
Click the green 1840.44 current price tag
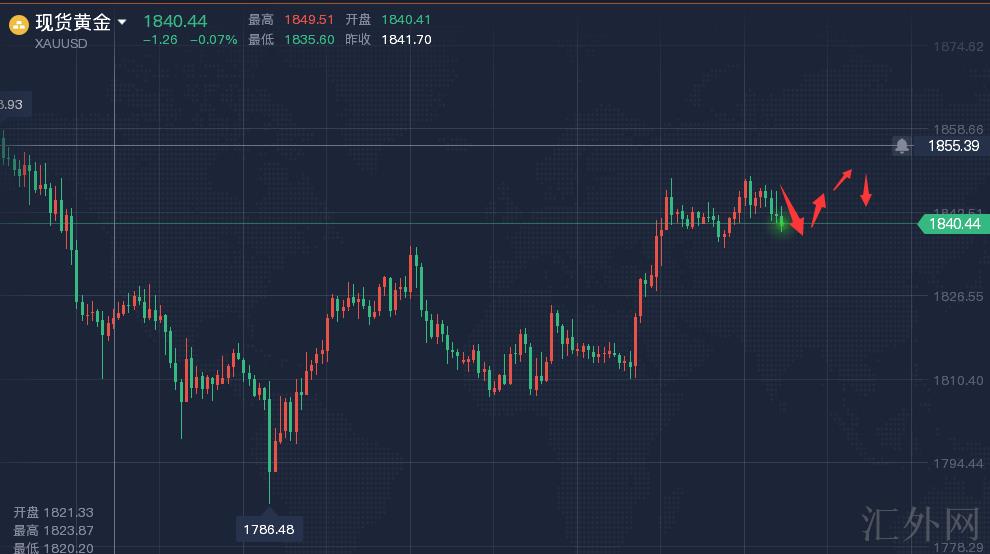952,224
